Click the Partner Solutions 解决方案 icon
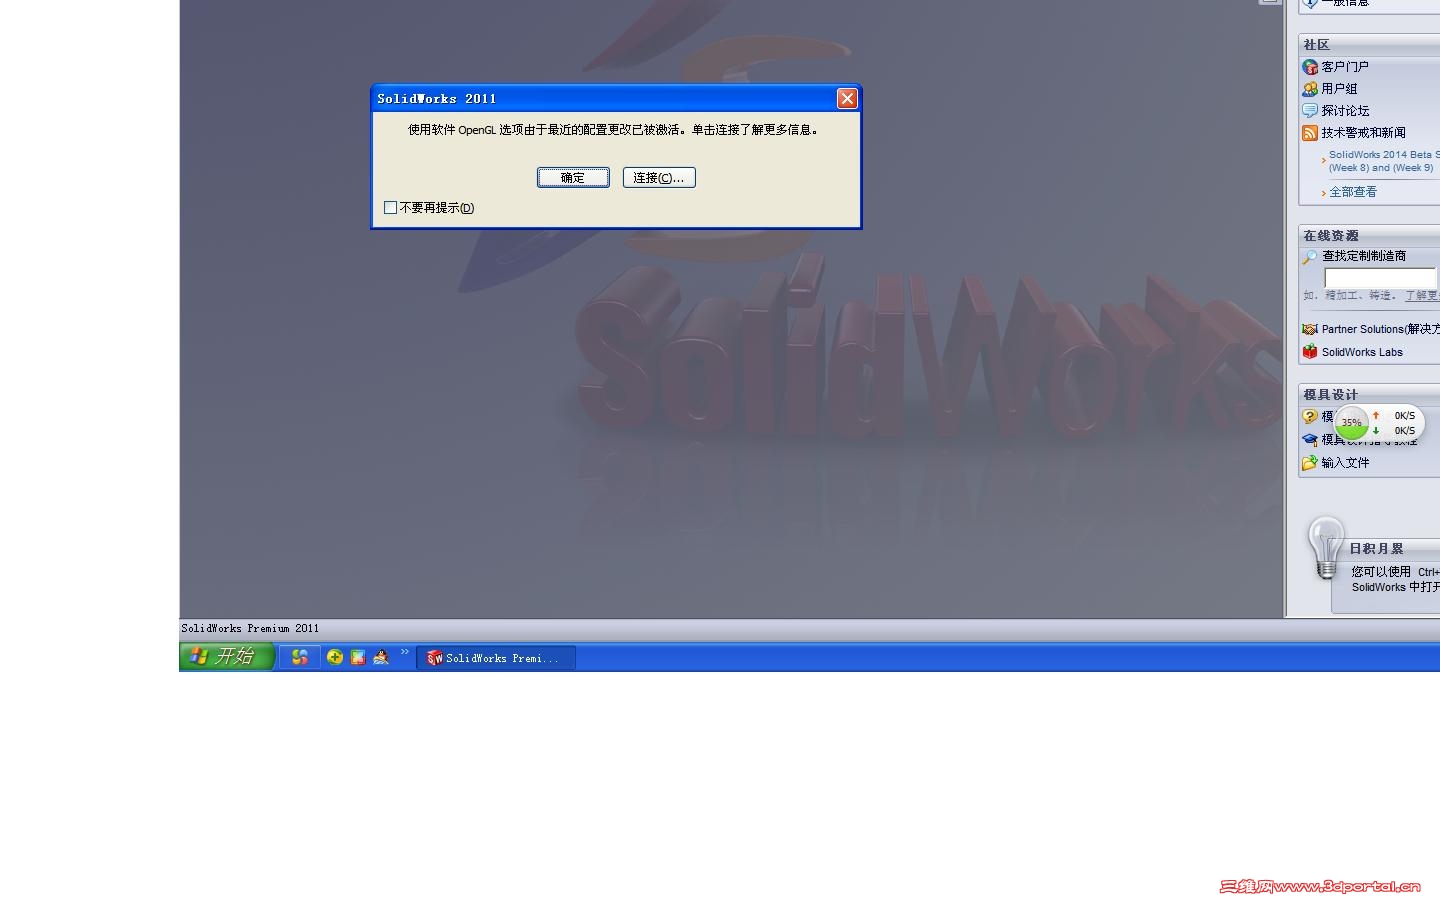Image resolution: width=1440 pixels, height=900 pixels. pos(1311,328)
